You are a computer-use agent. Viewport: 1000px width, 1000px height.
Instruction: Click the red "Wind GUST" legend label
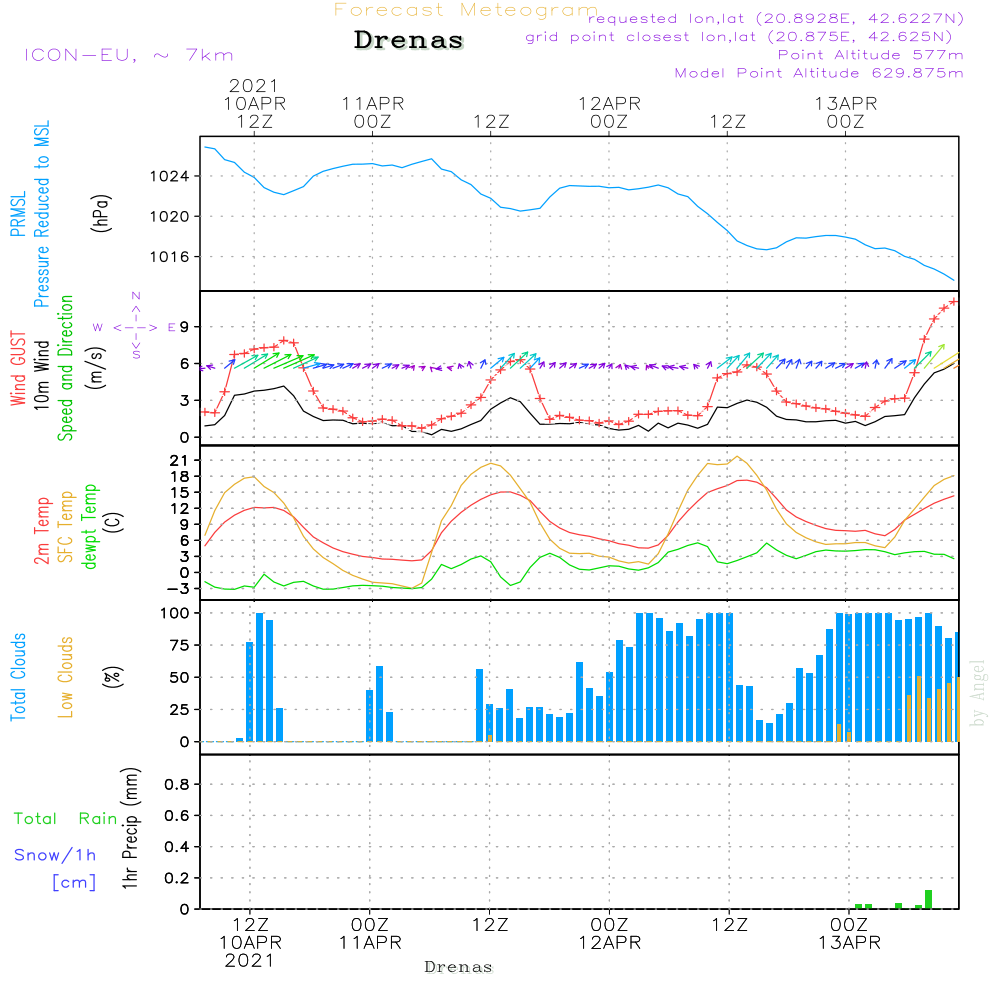18,368
